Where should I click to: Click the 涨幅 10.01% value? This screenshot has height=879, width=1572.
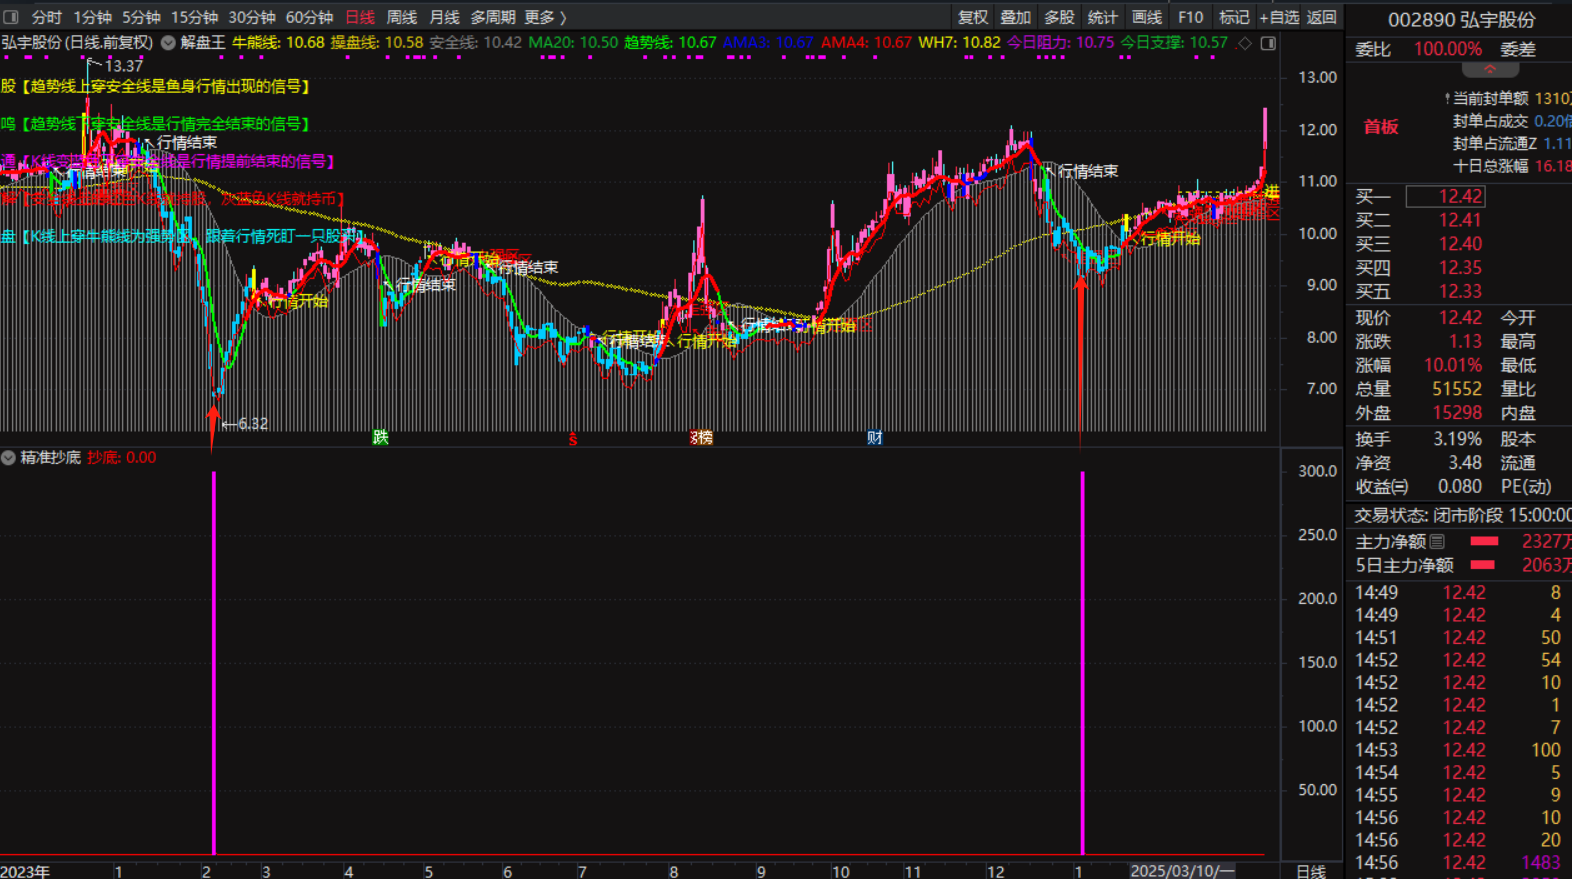(1453, 365)
